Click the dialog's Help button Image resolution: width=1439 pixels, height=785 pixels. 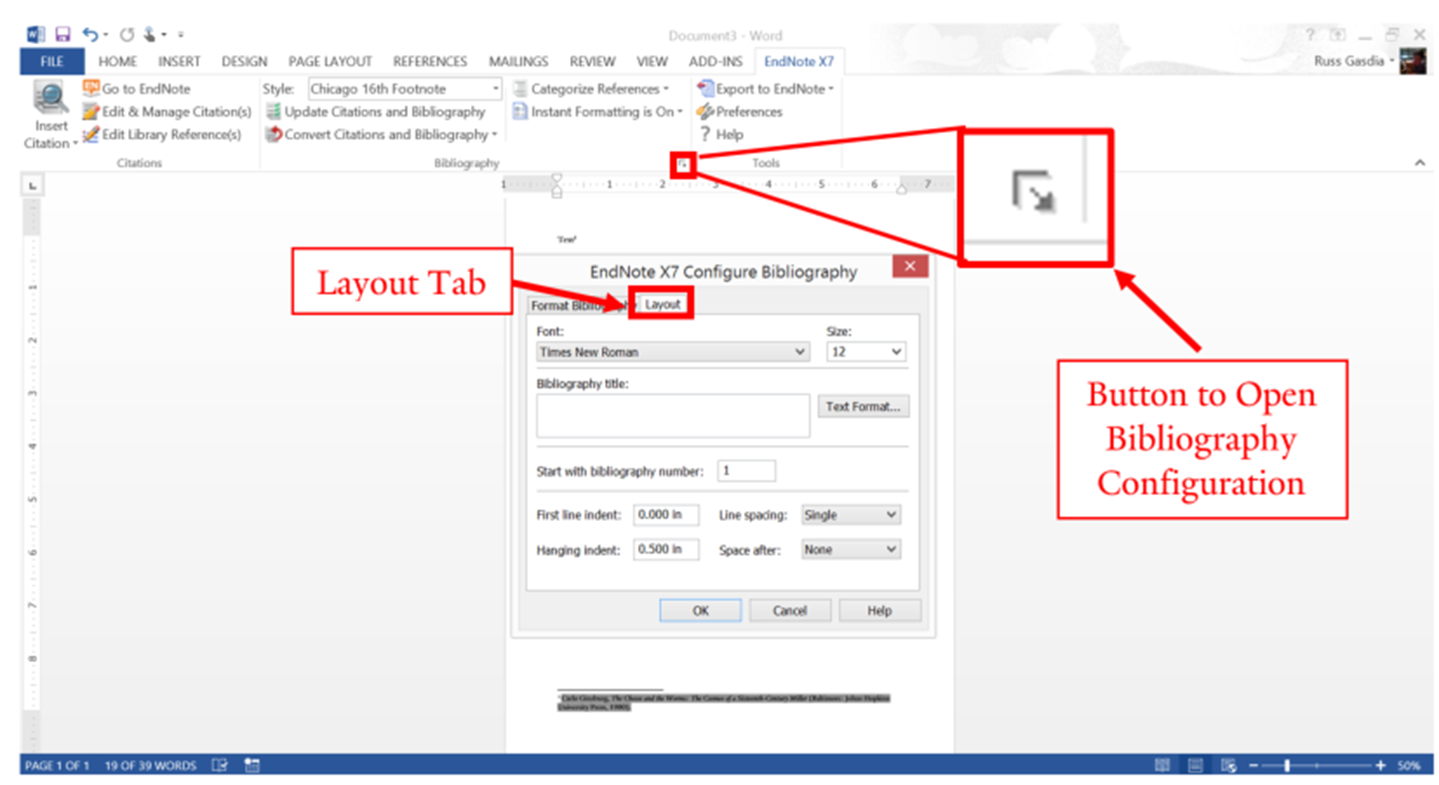click(x=880, y=611)
